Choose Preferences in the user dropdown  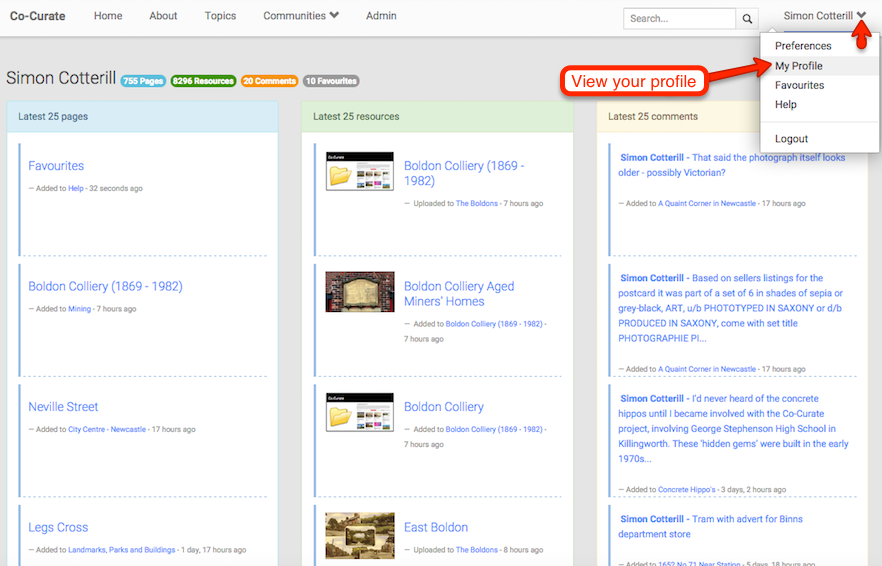point(803,46)
